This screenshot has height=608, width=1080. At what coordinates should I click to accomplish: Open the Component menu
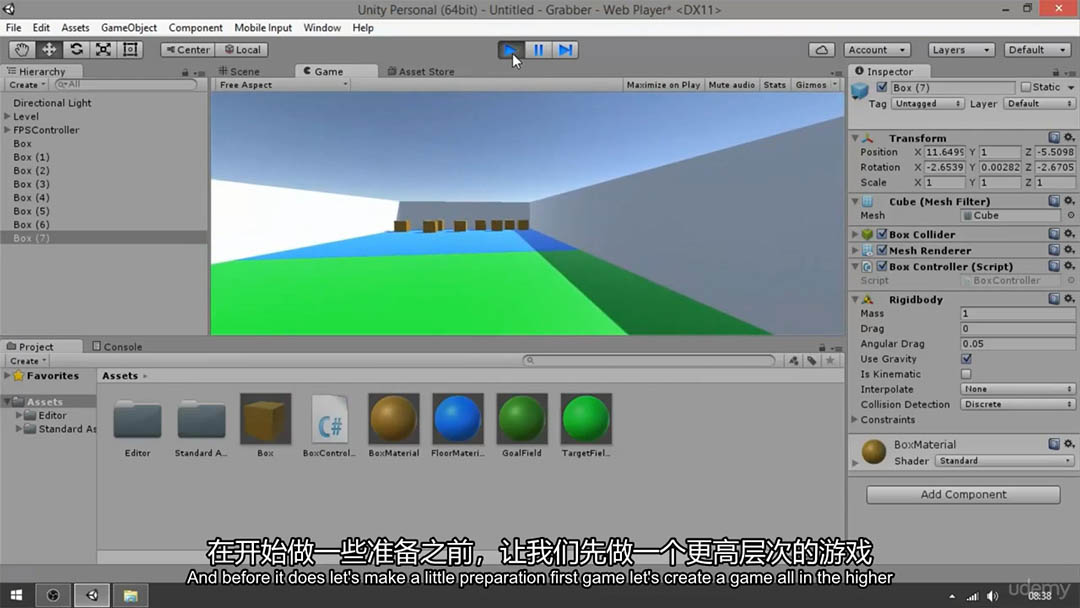click(x=196, y=28)
